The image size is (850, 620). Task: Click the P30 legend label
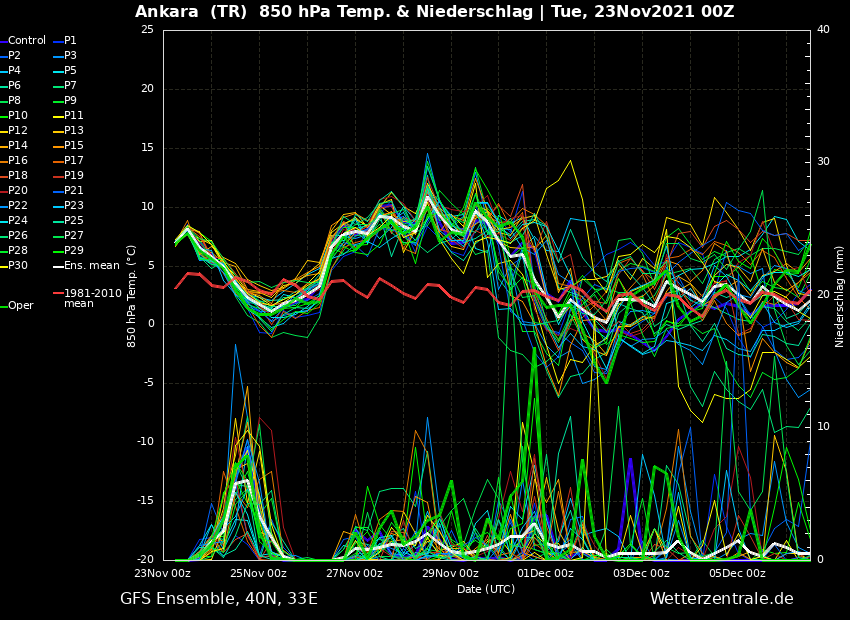coord(17,266)
